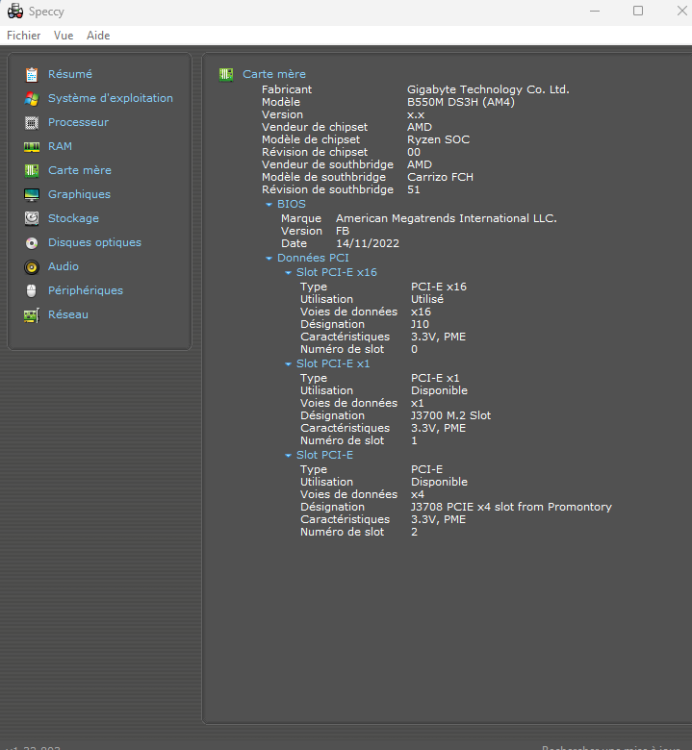
Task: Click the Carte mère header icon in main panel
Action: [x=226, y=75]
